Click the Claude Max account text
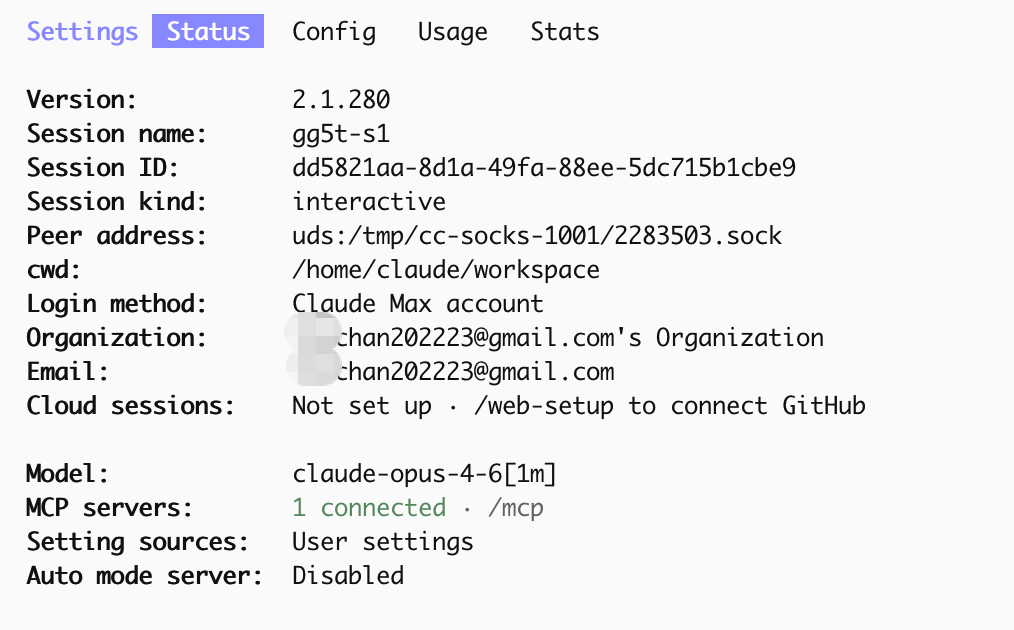The width and height of the screenshot is (1014, 630). tap(418, 303)
